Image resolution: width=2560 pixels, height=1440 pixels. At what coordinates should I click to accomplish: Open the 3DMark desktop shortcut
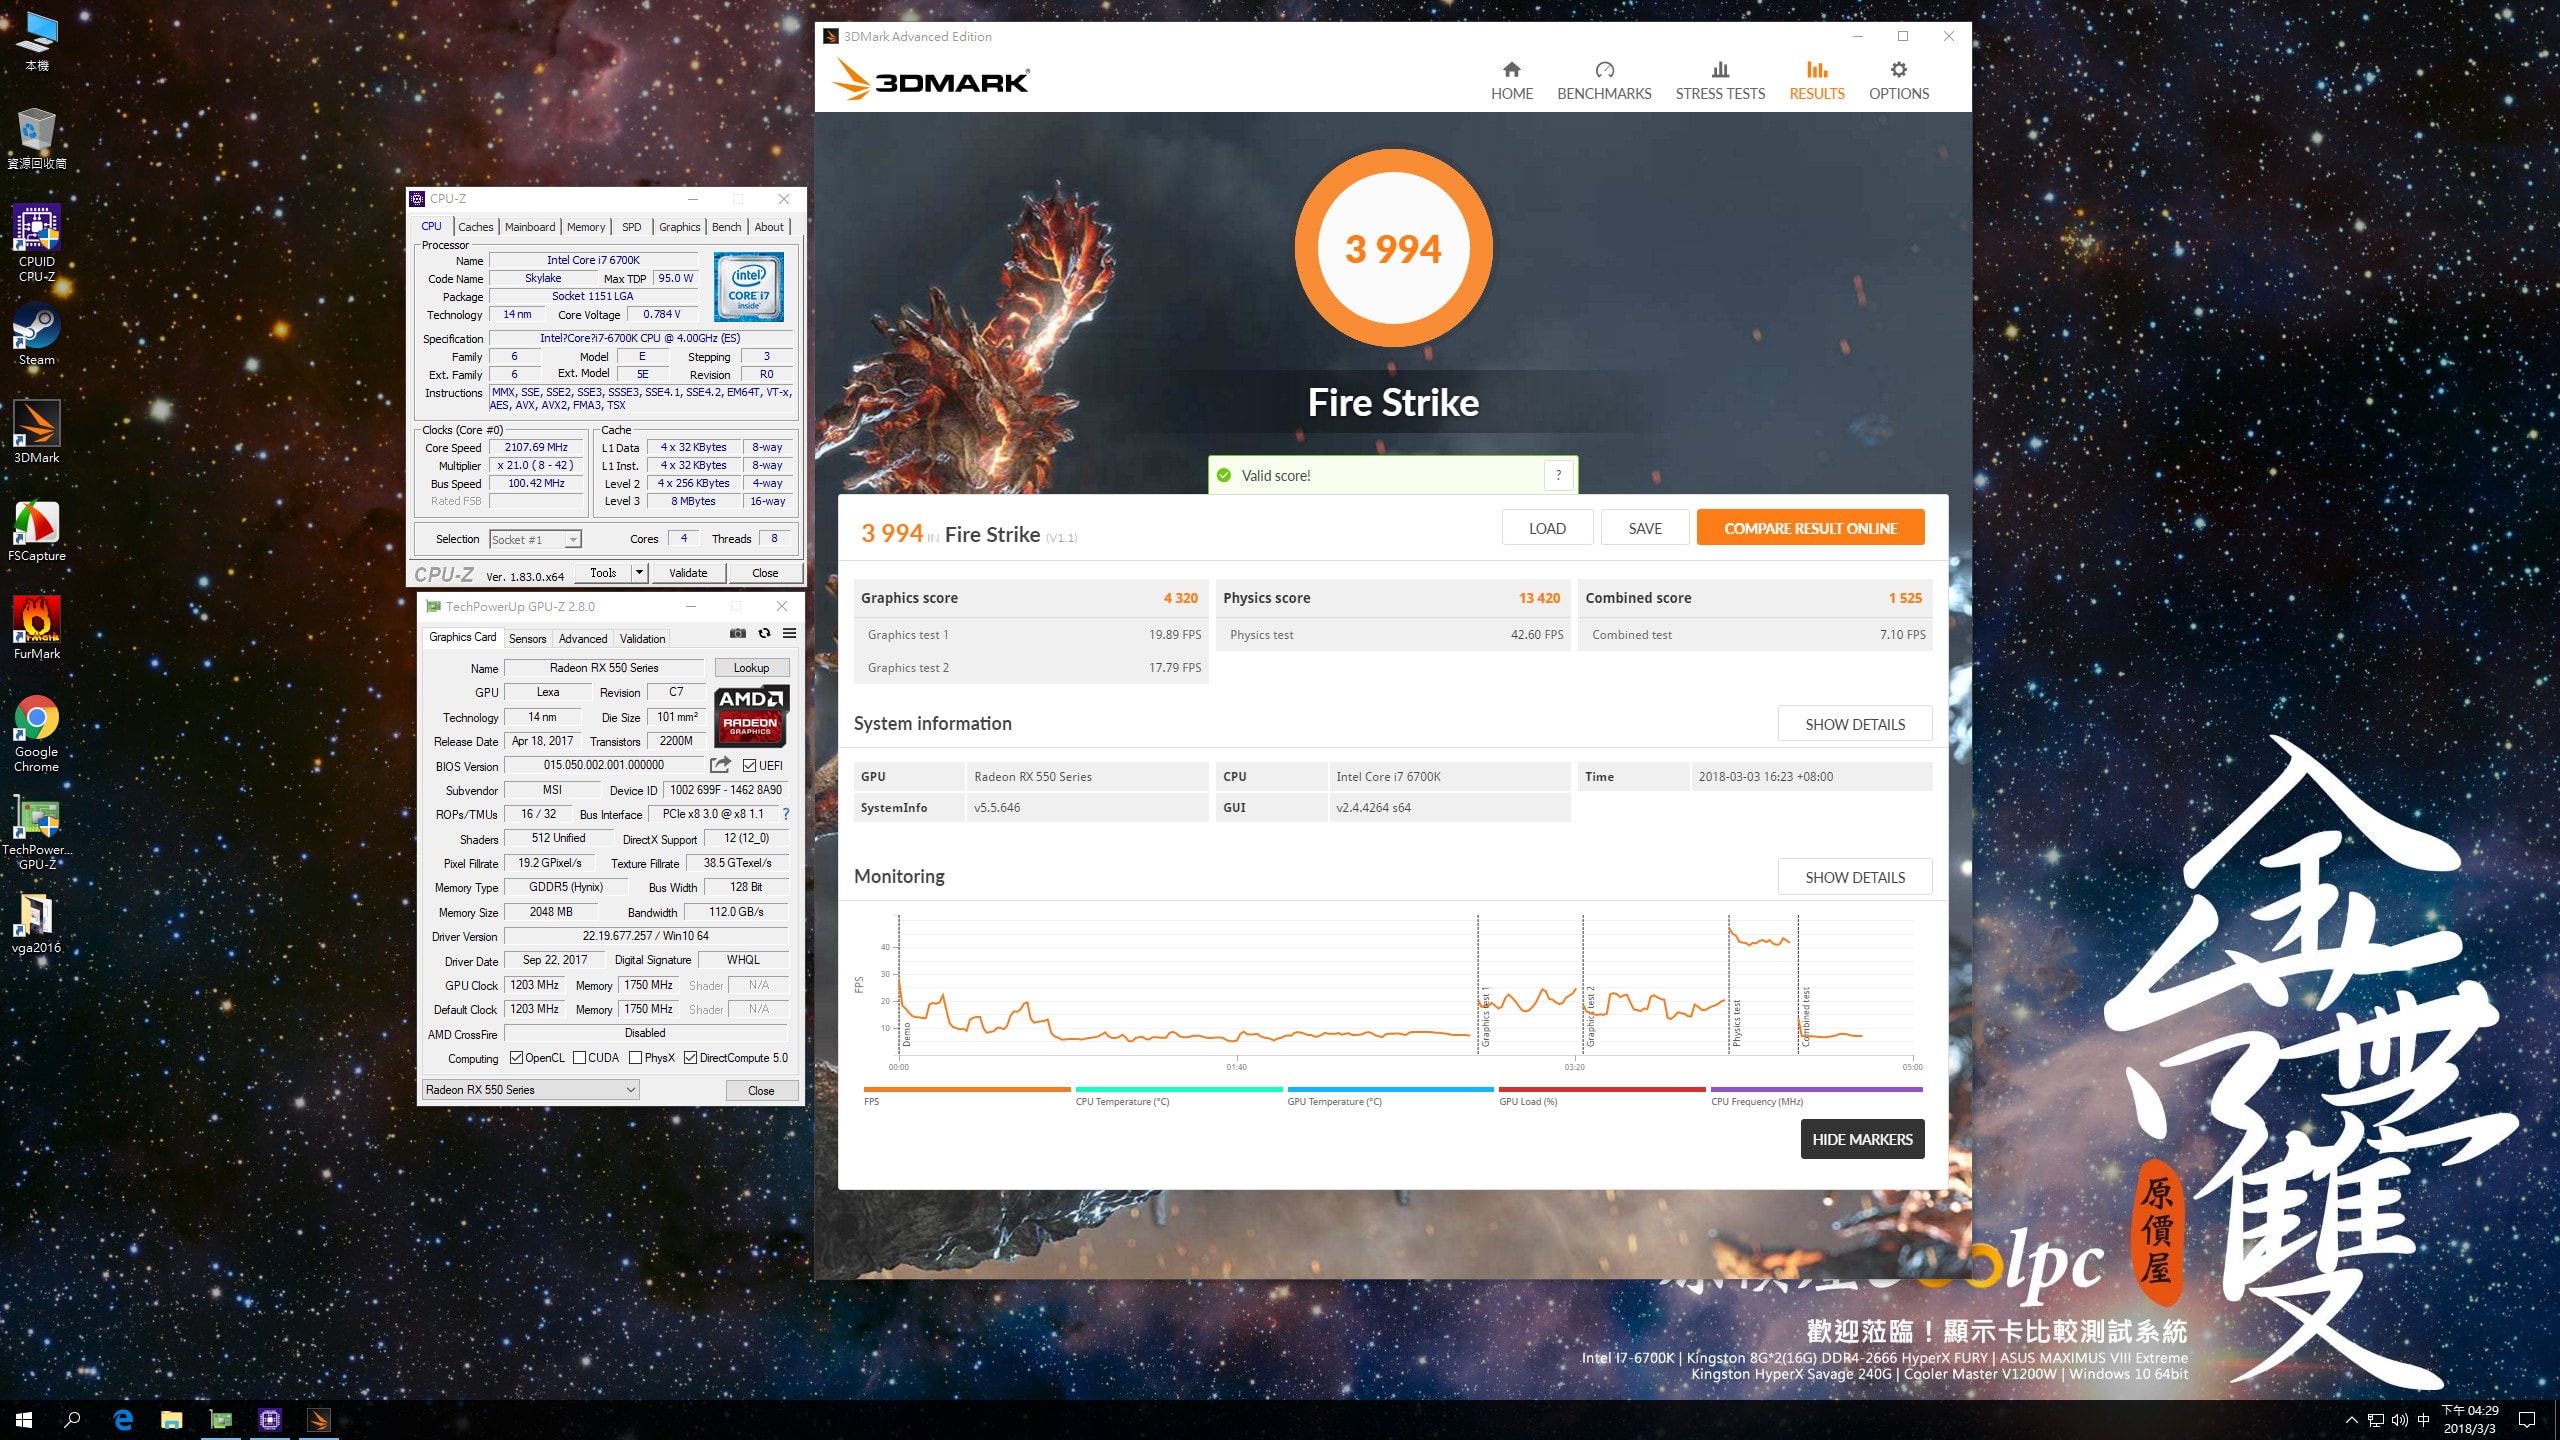(37, 432)
